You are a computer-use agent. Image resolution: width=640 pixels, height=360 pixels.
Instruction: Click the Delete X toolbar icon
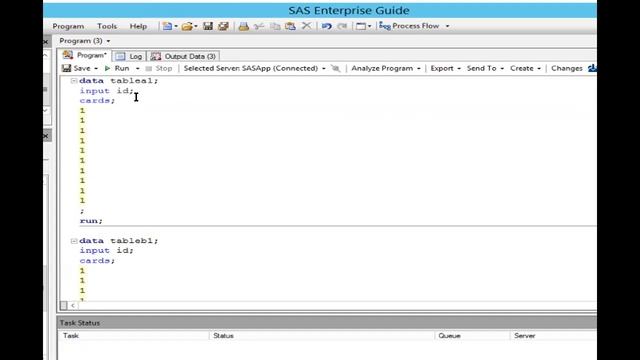pos(306,26)
